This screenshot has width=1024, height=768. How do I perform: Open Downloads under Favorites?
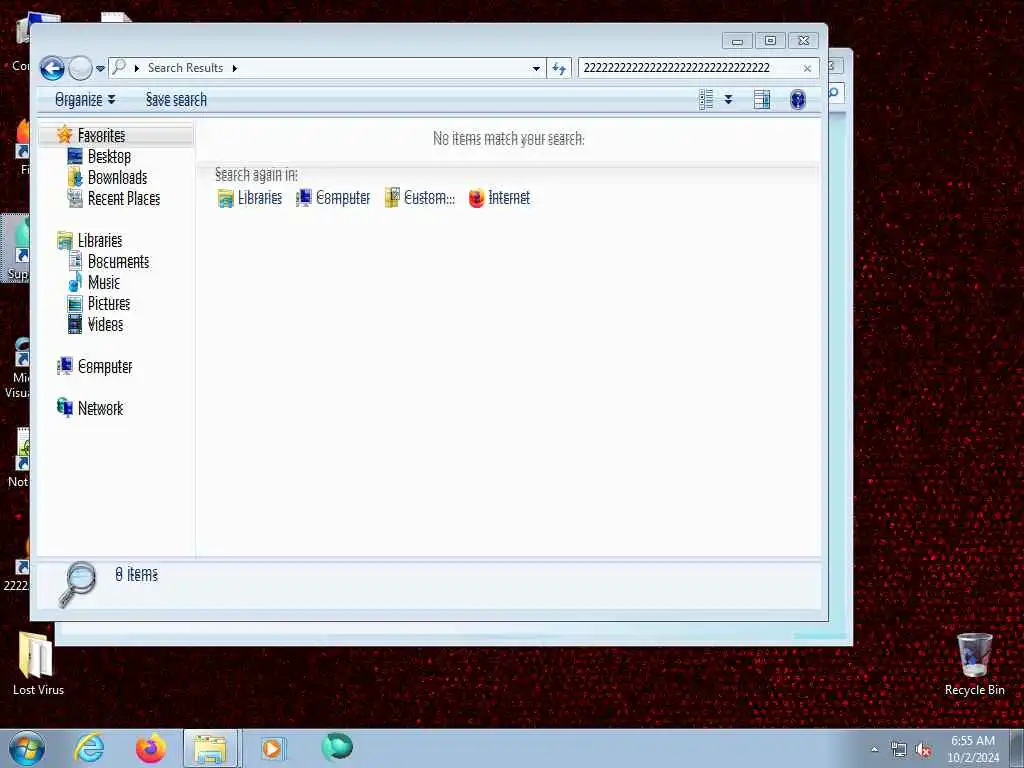pyautogui.click(x=117, y=178)
